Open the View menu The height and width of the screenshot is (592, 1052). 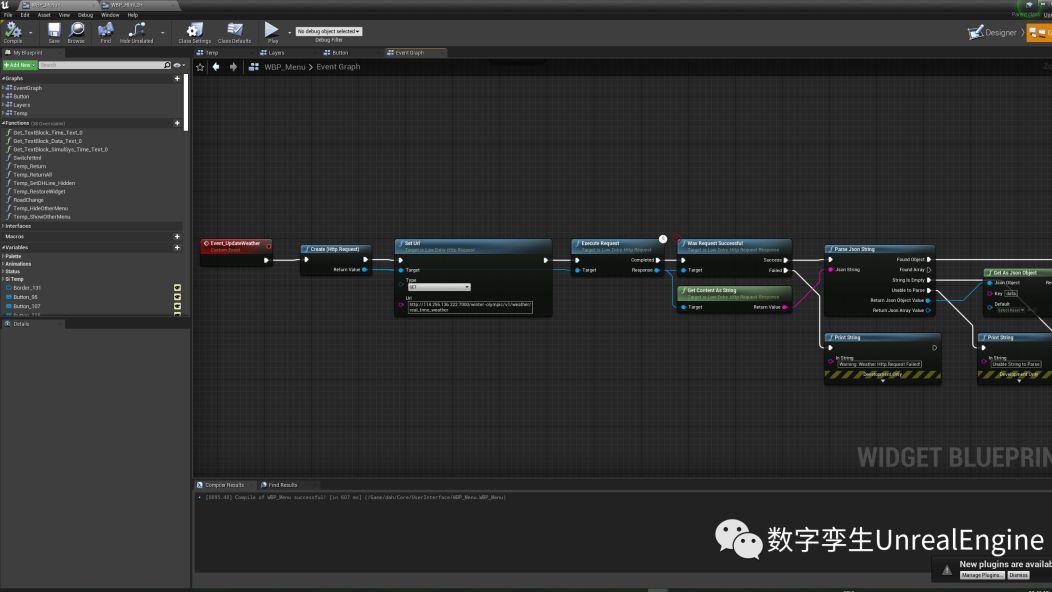64,15
